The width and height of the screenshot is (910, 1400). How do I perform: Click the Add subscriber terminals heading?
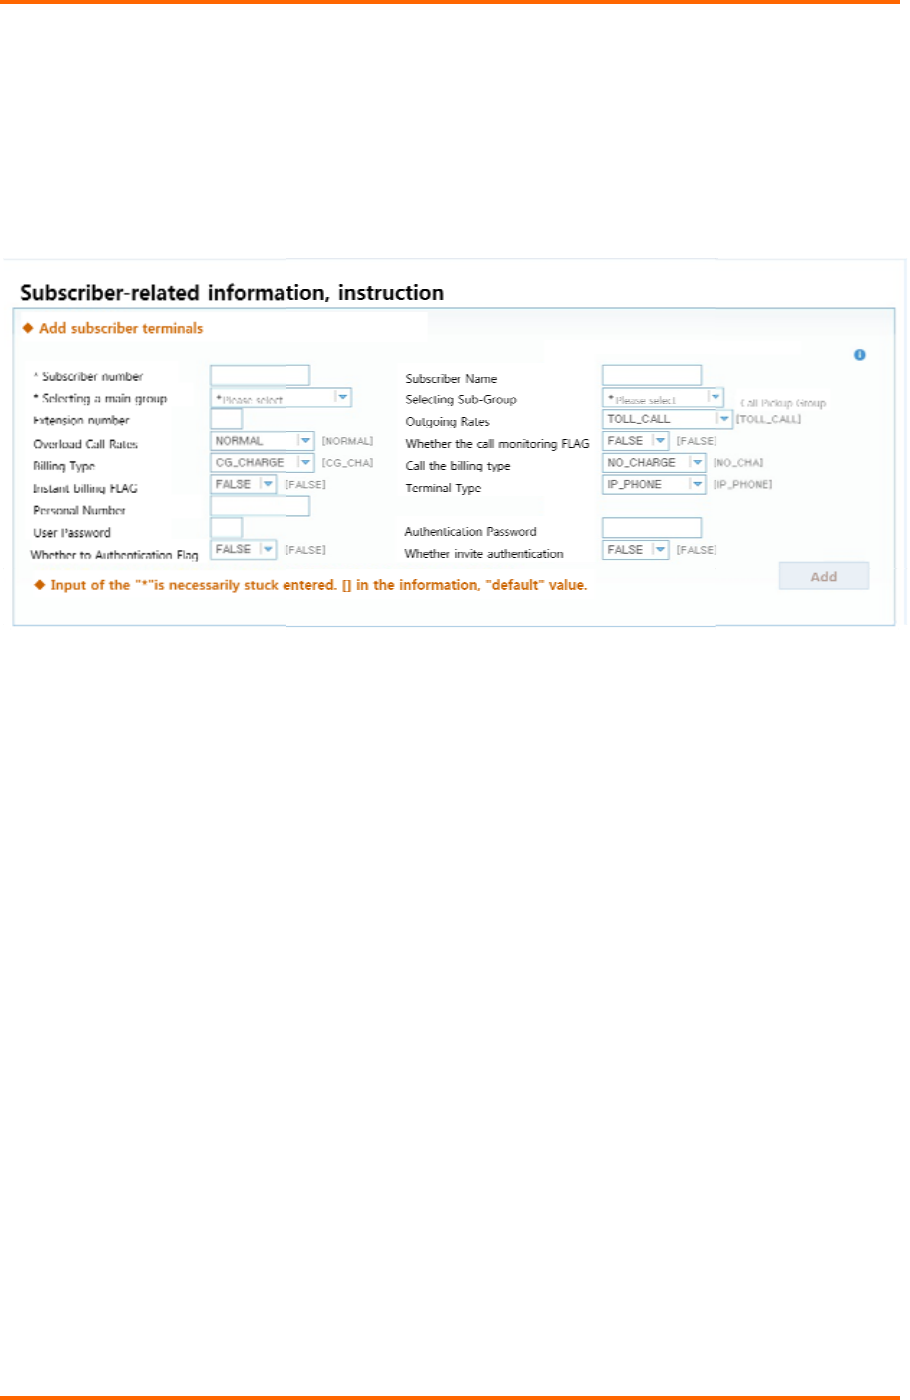pos(120,328)
